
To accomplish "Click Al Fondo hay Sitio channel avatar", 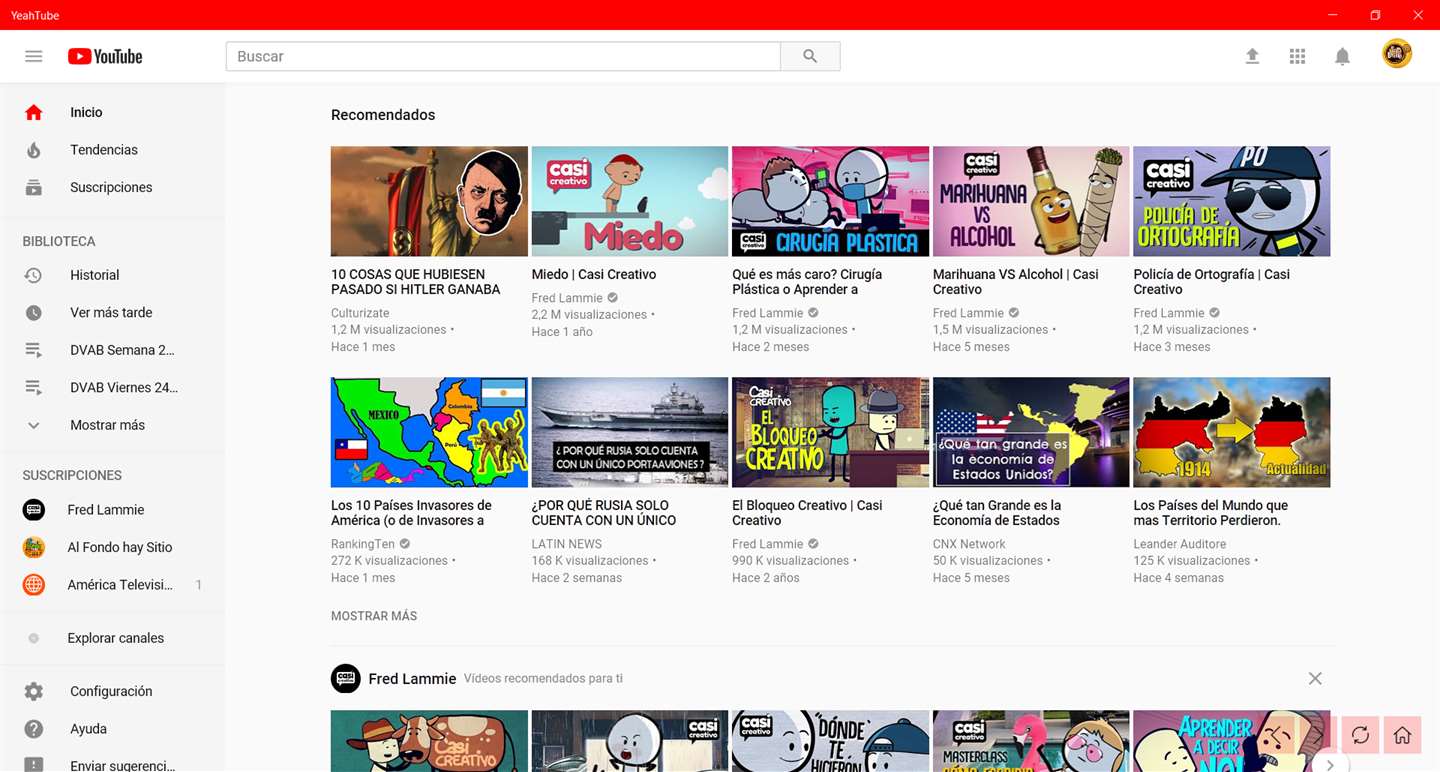I will [x=34, y=547].
